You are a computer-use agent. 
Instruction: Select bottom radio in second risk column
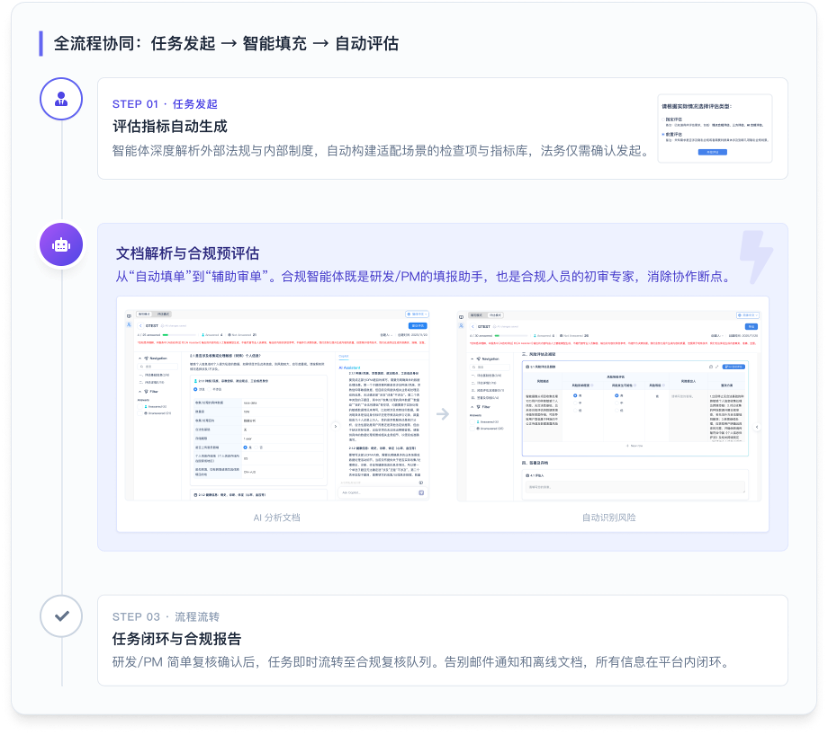coord(617,410)
